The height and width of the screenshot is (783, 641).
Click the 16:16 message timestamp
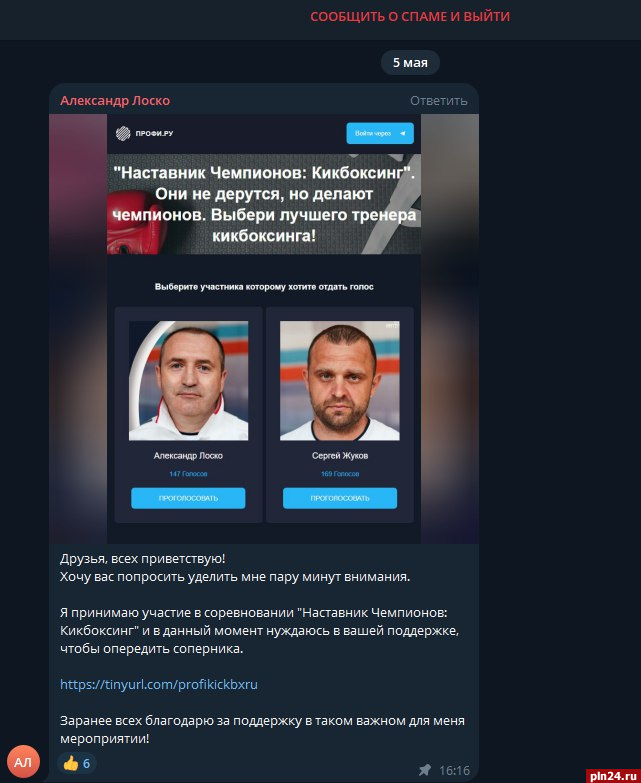pos(454,771)
